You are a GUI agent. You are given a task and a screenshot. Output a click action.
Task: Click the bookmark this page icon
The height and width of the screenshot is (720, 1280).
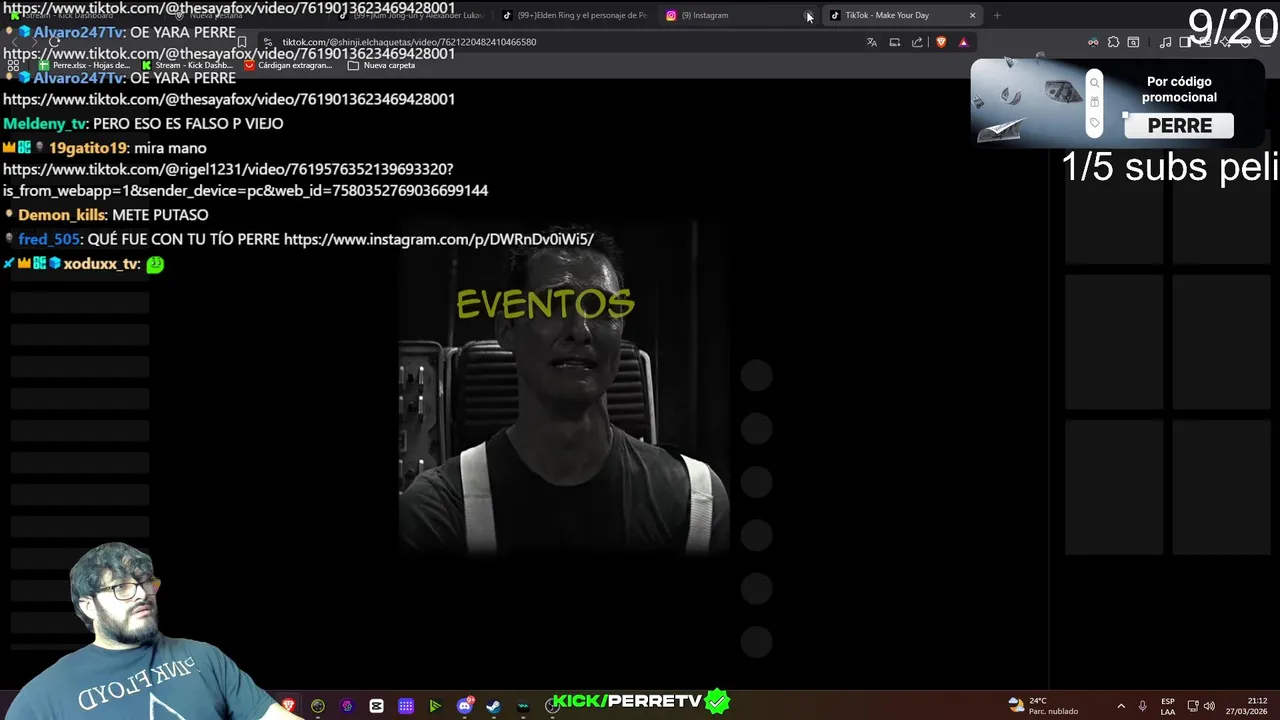[242, 42]
